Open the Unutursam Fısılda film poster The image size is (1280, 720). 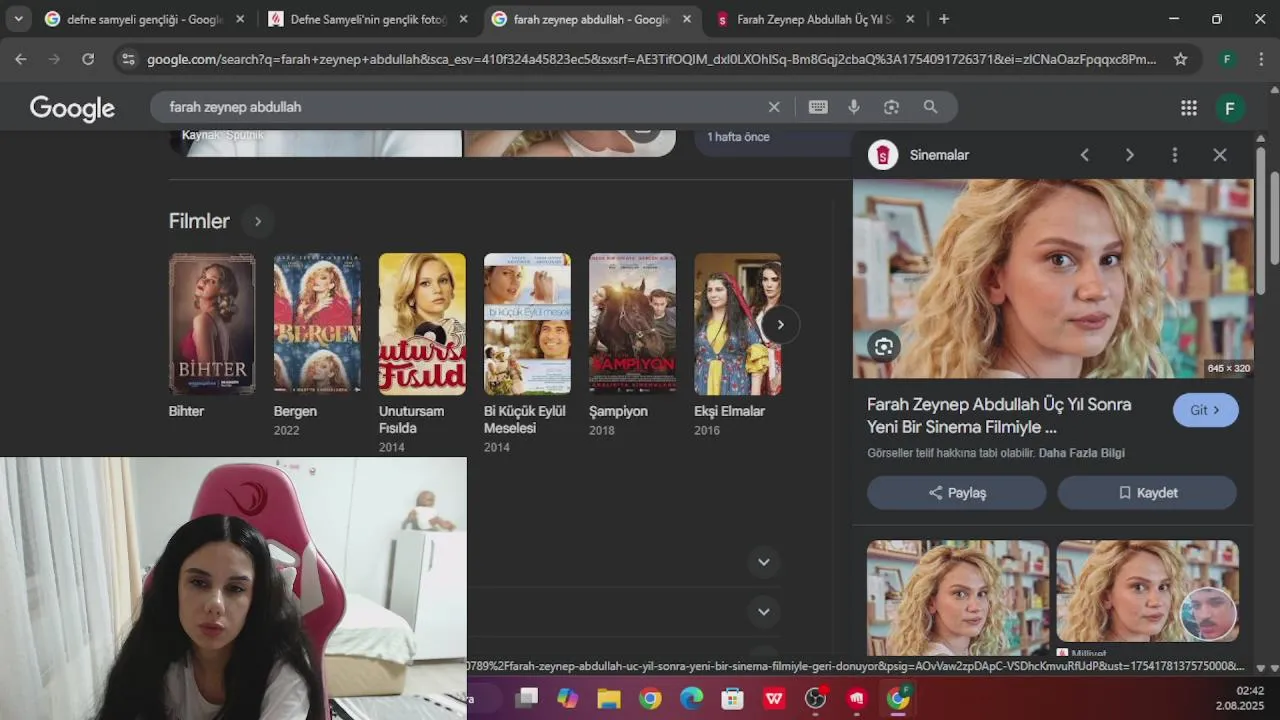click(422, 324)
